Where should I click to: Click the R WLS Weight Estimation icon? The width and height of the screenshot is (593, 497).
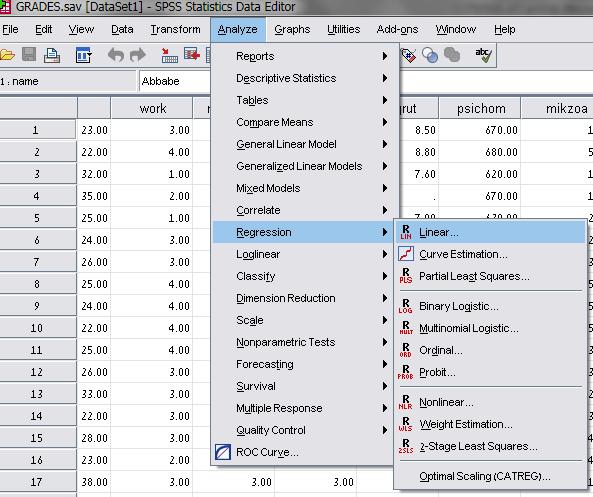pyautogui.click(x=405, y=424)
